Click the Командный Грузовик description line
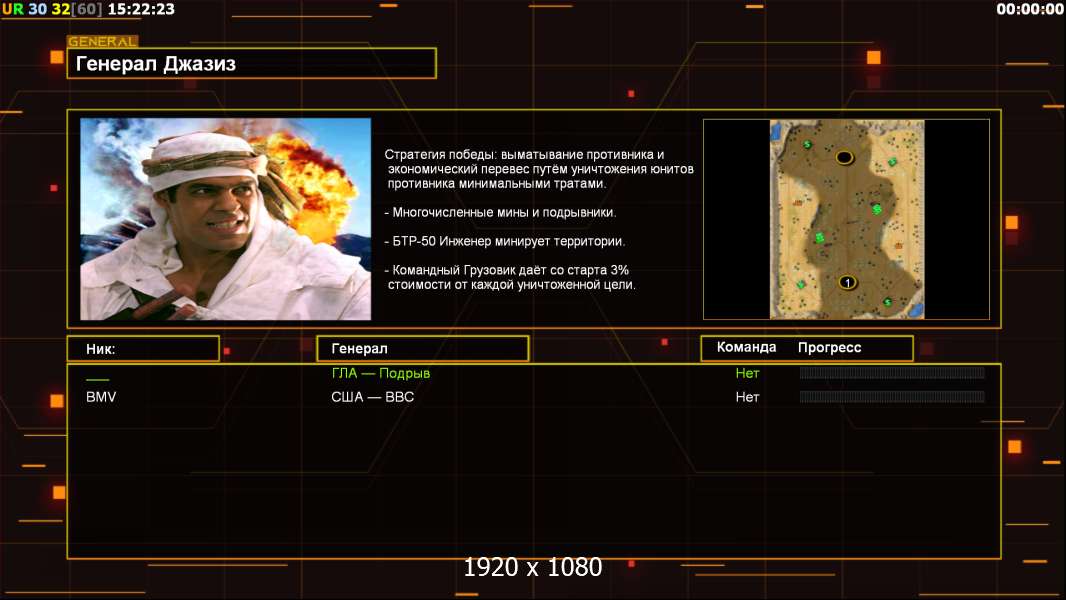 [x=511, y=277]
